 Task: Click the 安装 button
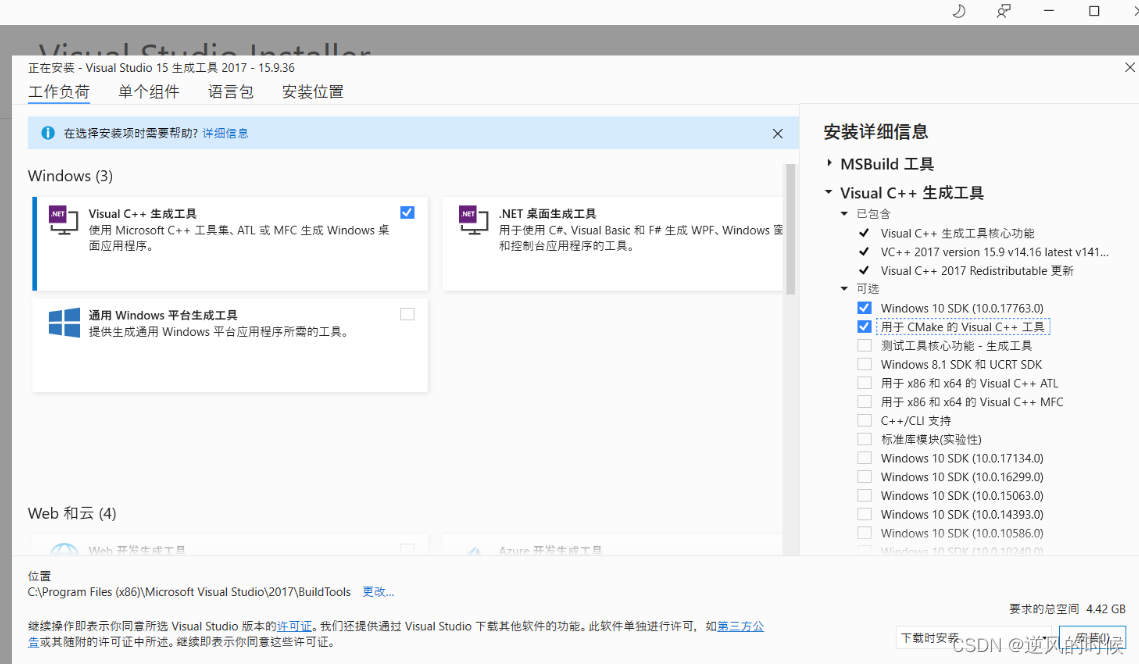pos(1093,637)
